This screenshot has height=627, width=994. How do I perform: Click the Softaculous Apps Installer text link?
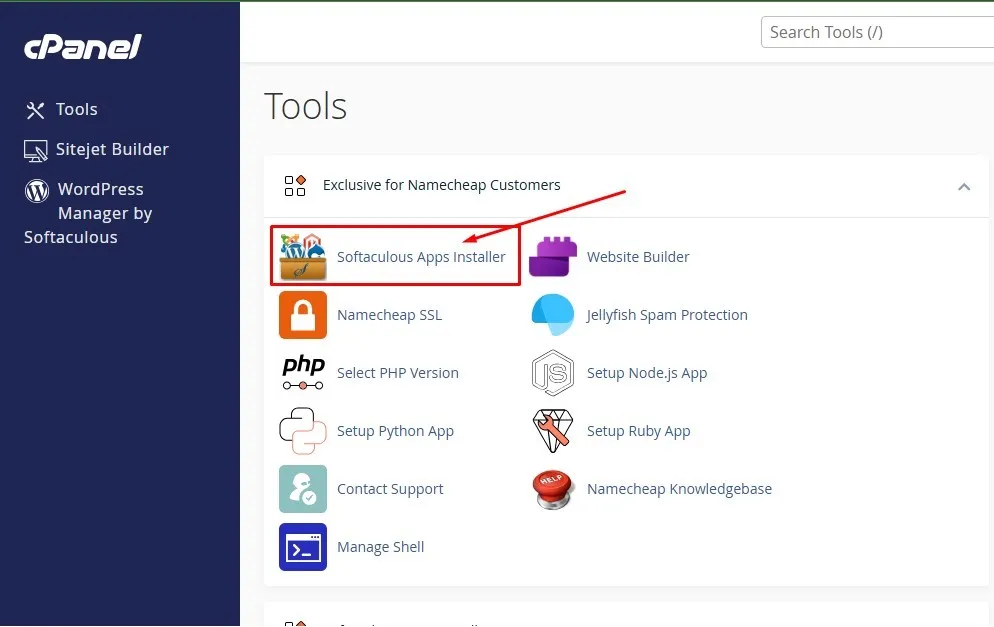(x=422, y=256)
